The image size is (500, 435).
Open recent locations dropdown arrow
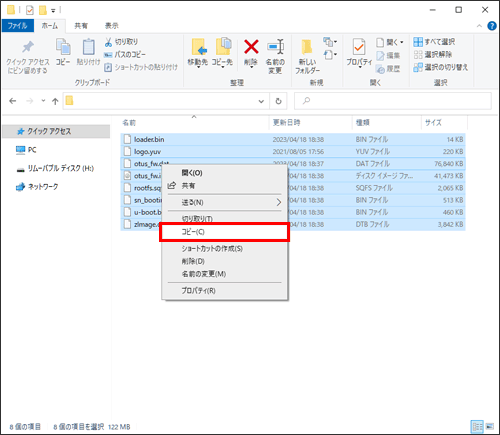[x=43, y=101]
